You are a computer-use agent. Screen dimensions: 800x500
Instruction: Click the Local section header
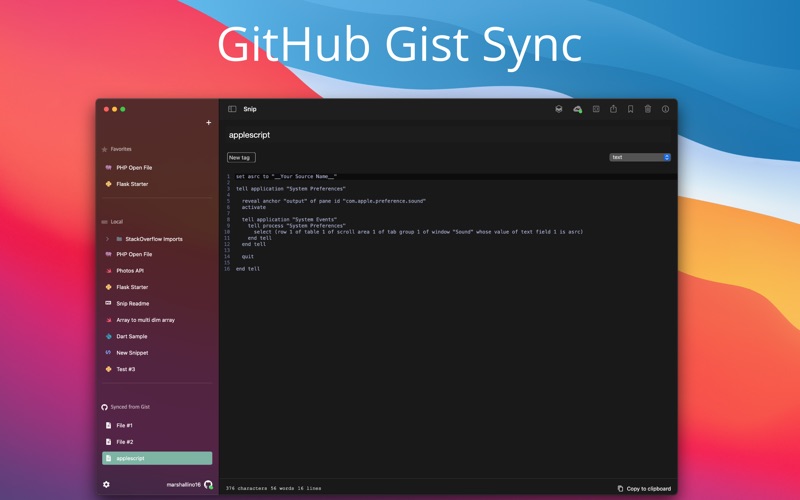(116, 221)
